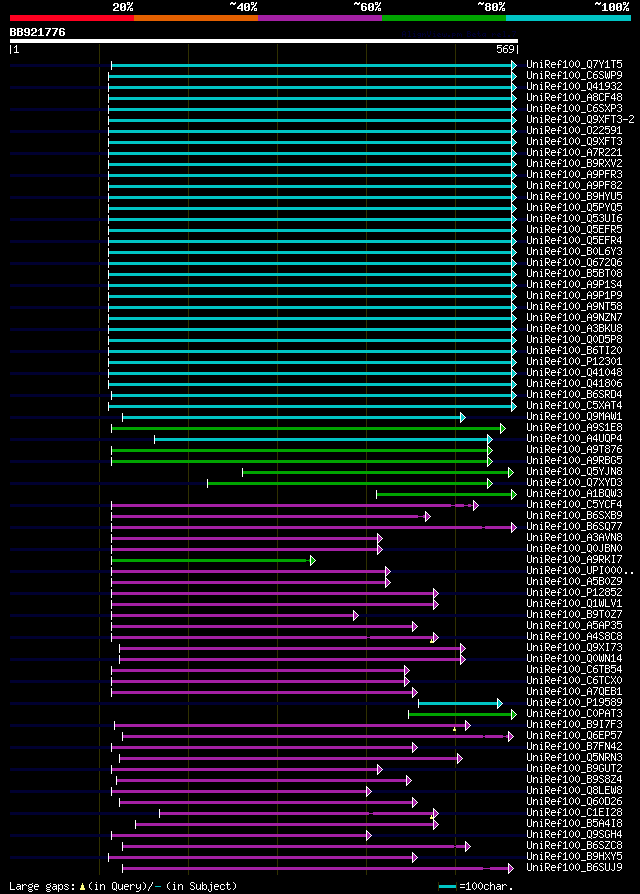The width and height of the screenshot is (640, 894).
Task: Click the purple ~60% identity legend segment
Action: pyautogui.click(x=320, y=18)
